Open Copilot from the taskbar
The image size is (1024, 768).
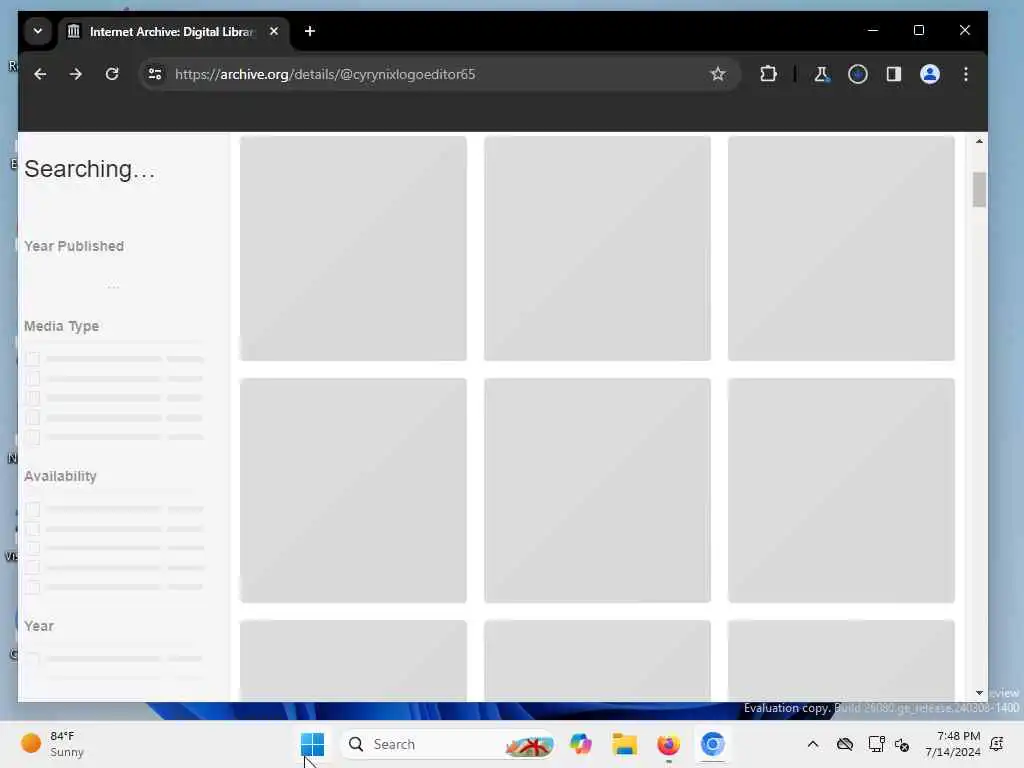[x=581, y=744]
